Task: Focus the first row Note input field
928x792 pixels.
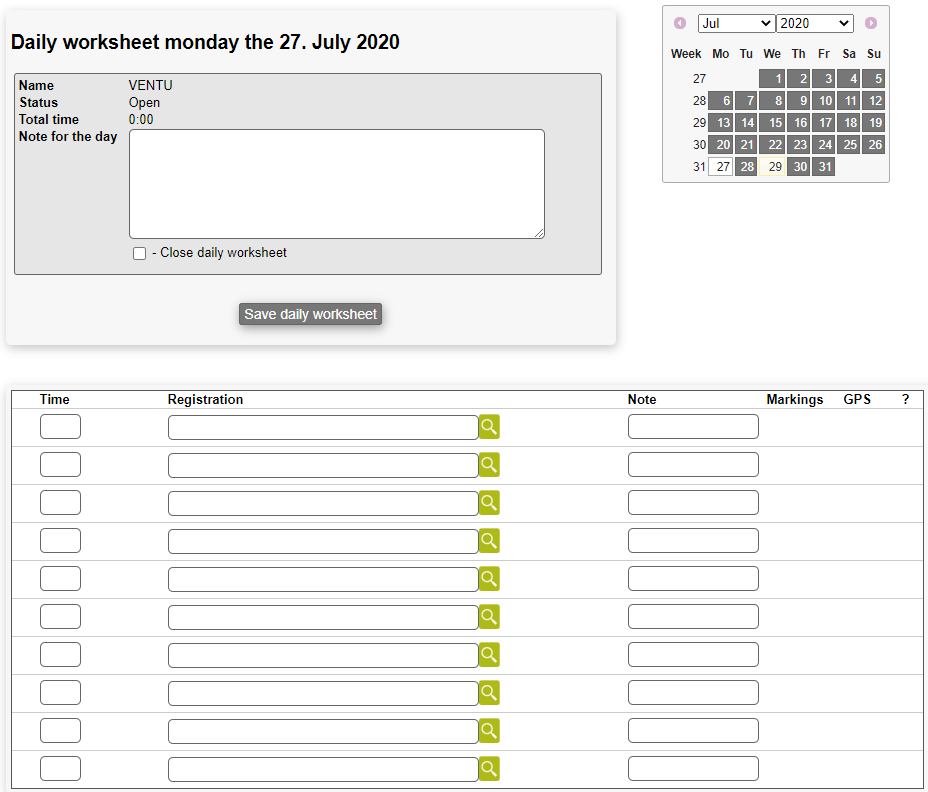Action: [x=693, y=427]
